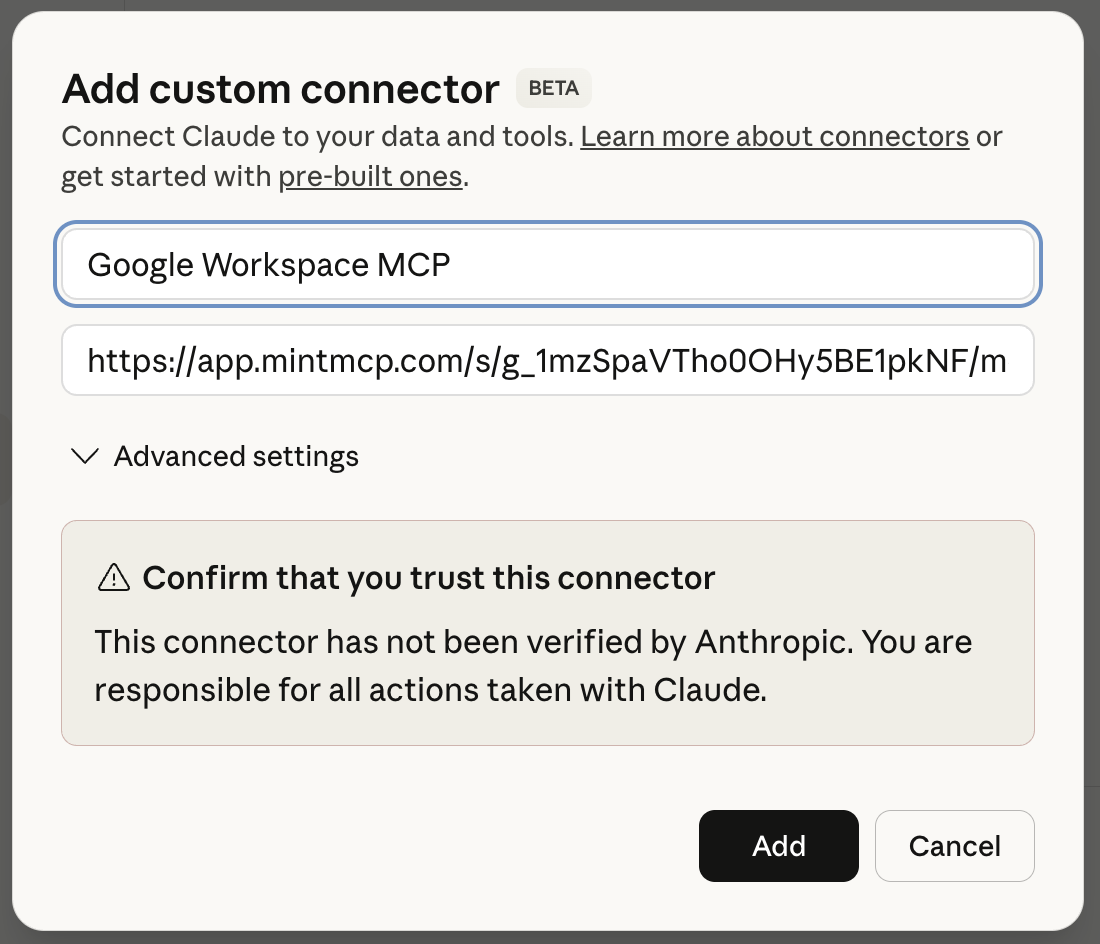Click the BETA badge next to the title
Image resolution: width=1100 pixels, height=944 pixels.
pos(553,88)
